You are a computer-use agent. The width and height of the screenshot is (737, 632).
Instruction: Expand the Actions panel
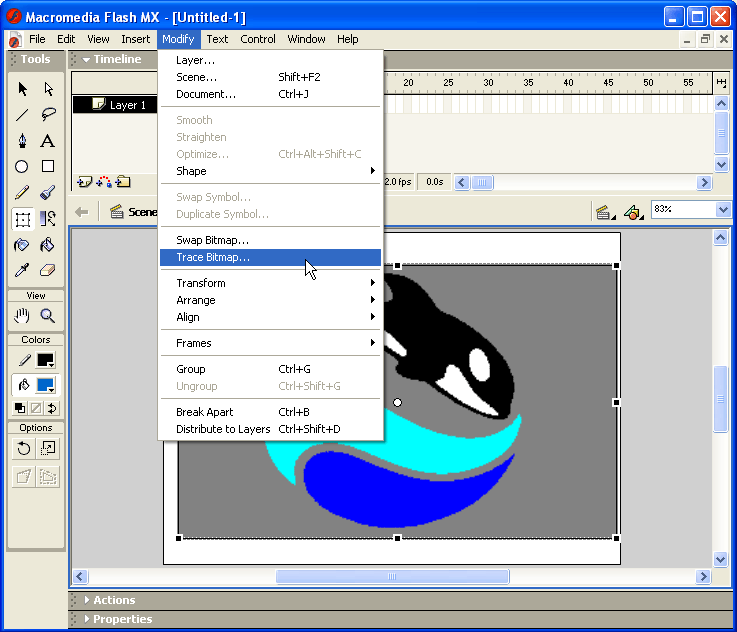click(87, 600)
